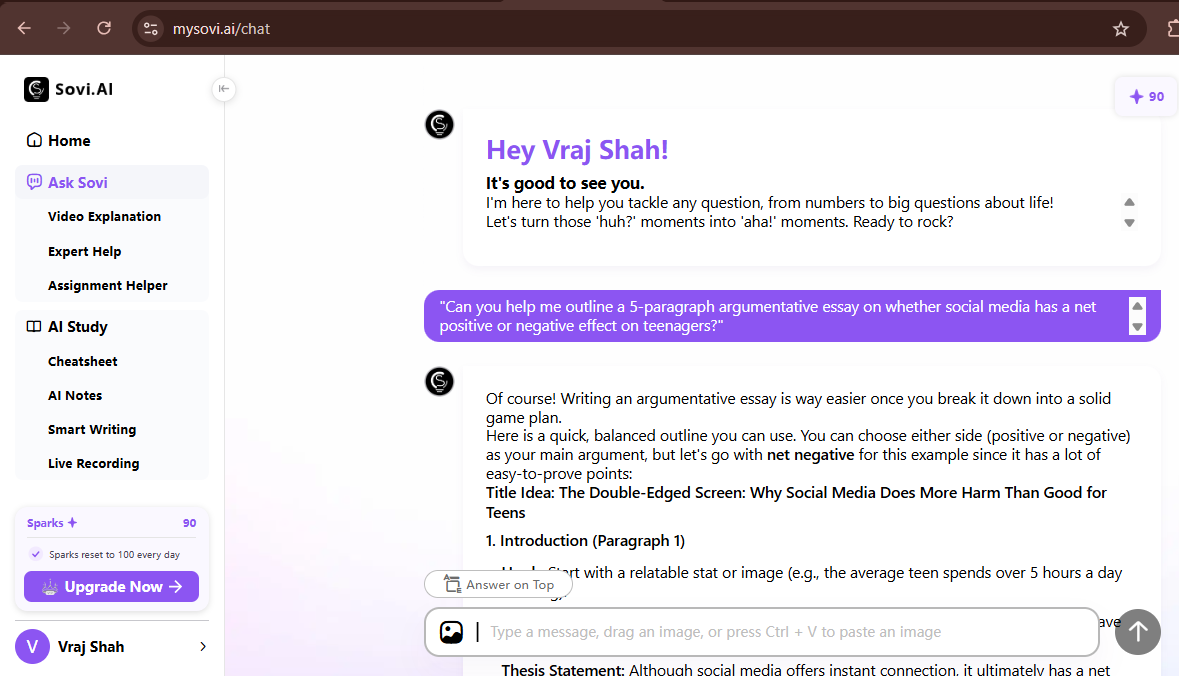Viewport: 1179px width, 676px height.
Task: Click the Sovi.AI brand name
Action: click(x=83, y=89)
